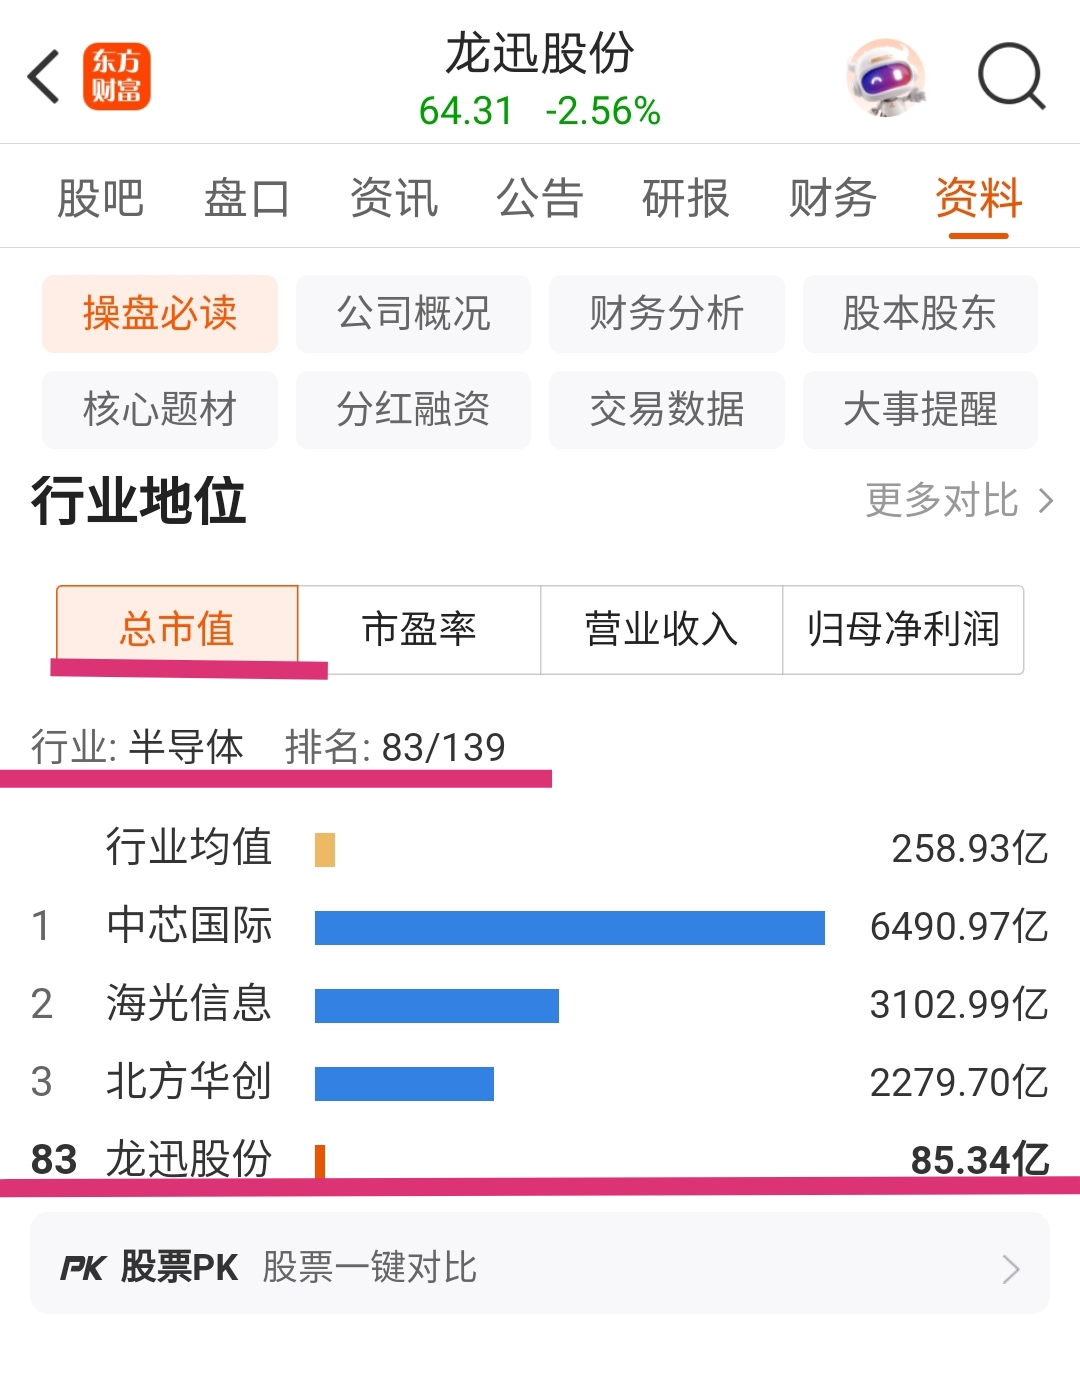Switch to the 归母净利润 metric
The height and width of the screenshot is (1374, 1080).
pos(903,629)
